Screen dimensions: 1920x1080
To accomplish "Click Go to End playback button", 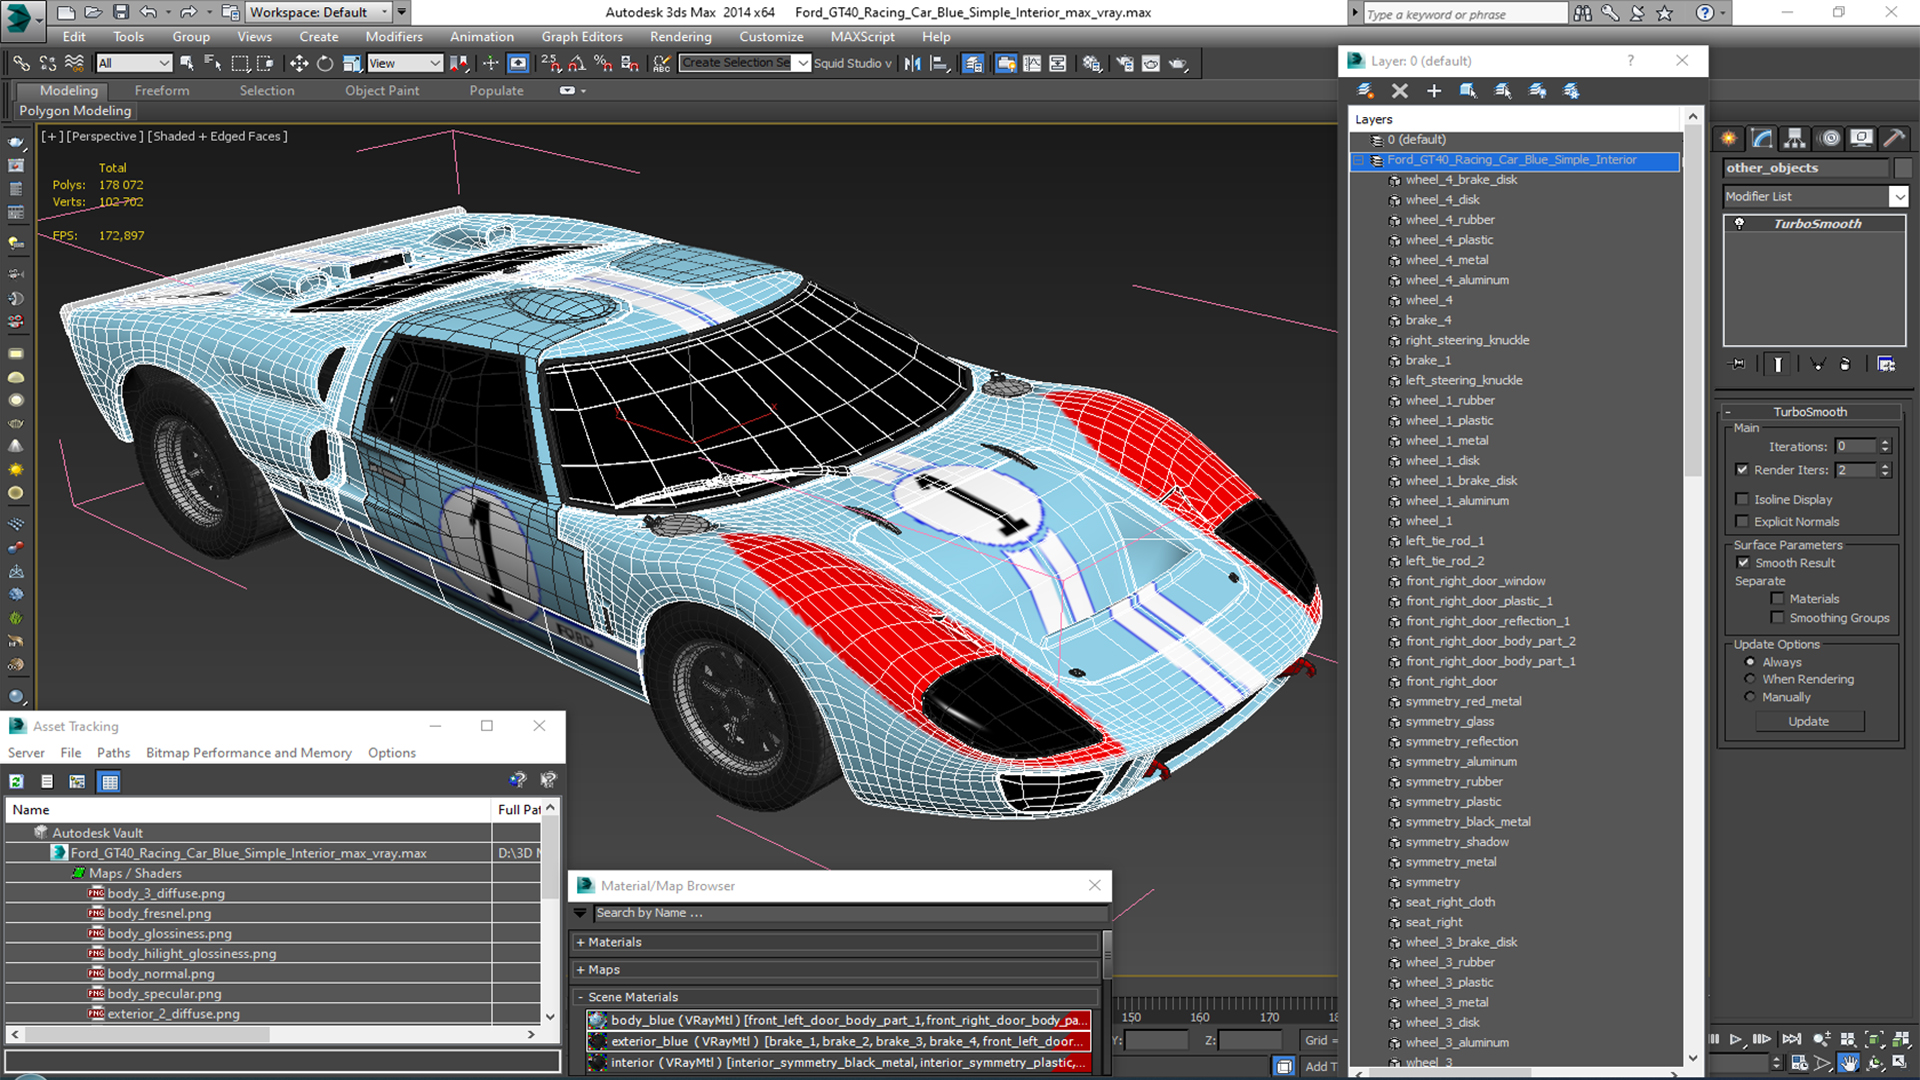I will 1791,1040.
